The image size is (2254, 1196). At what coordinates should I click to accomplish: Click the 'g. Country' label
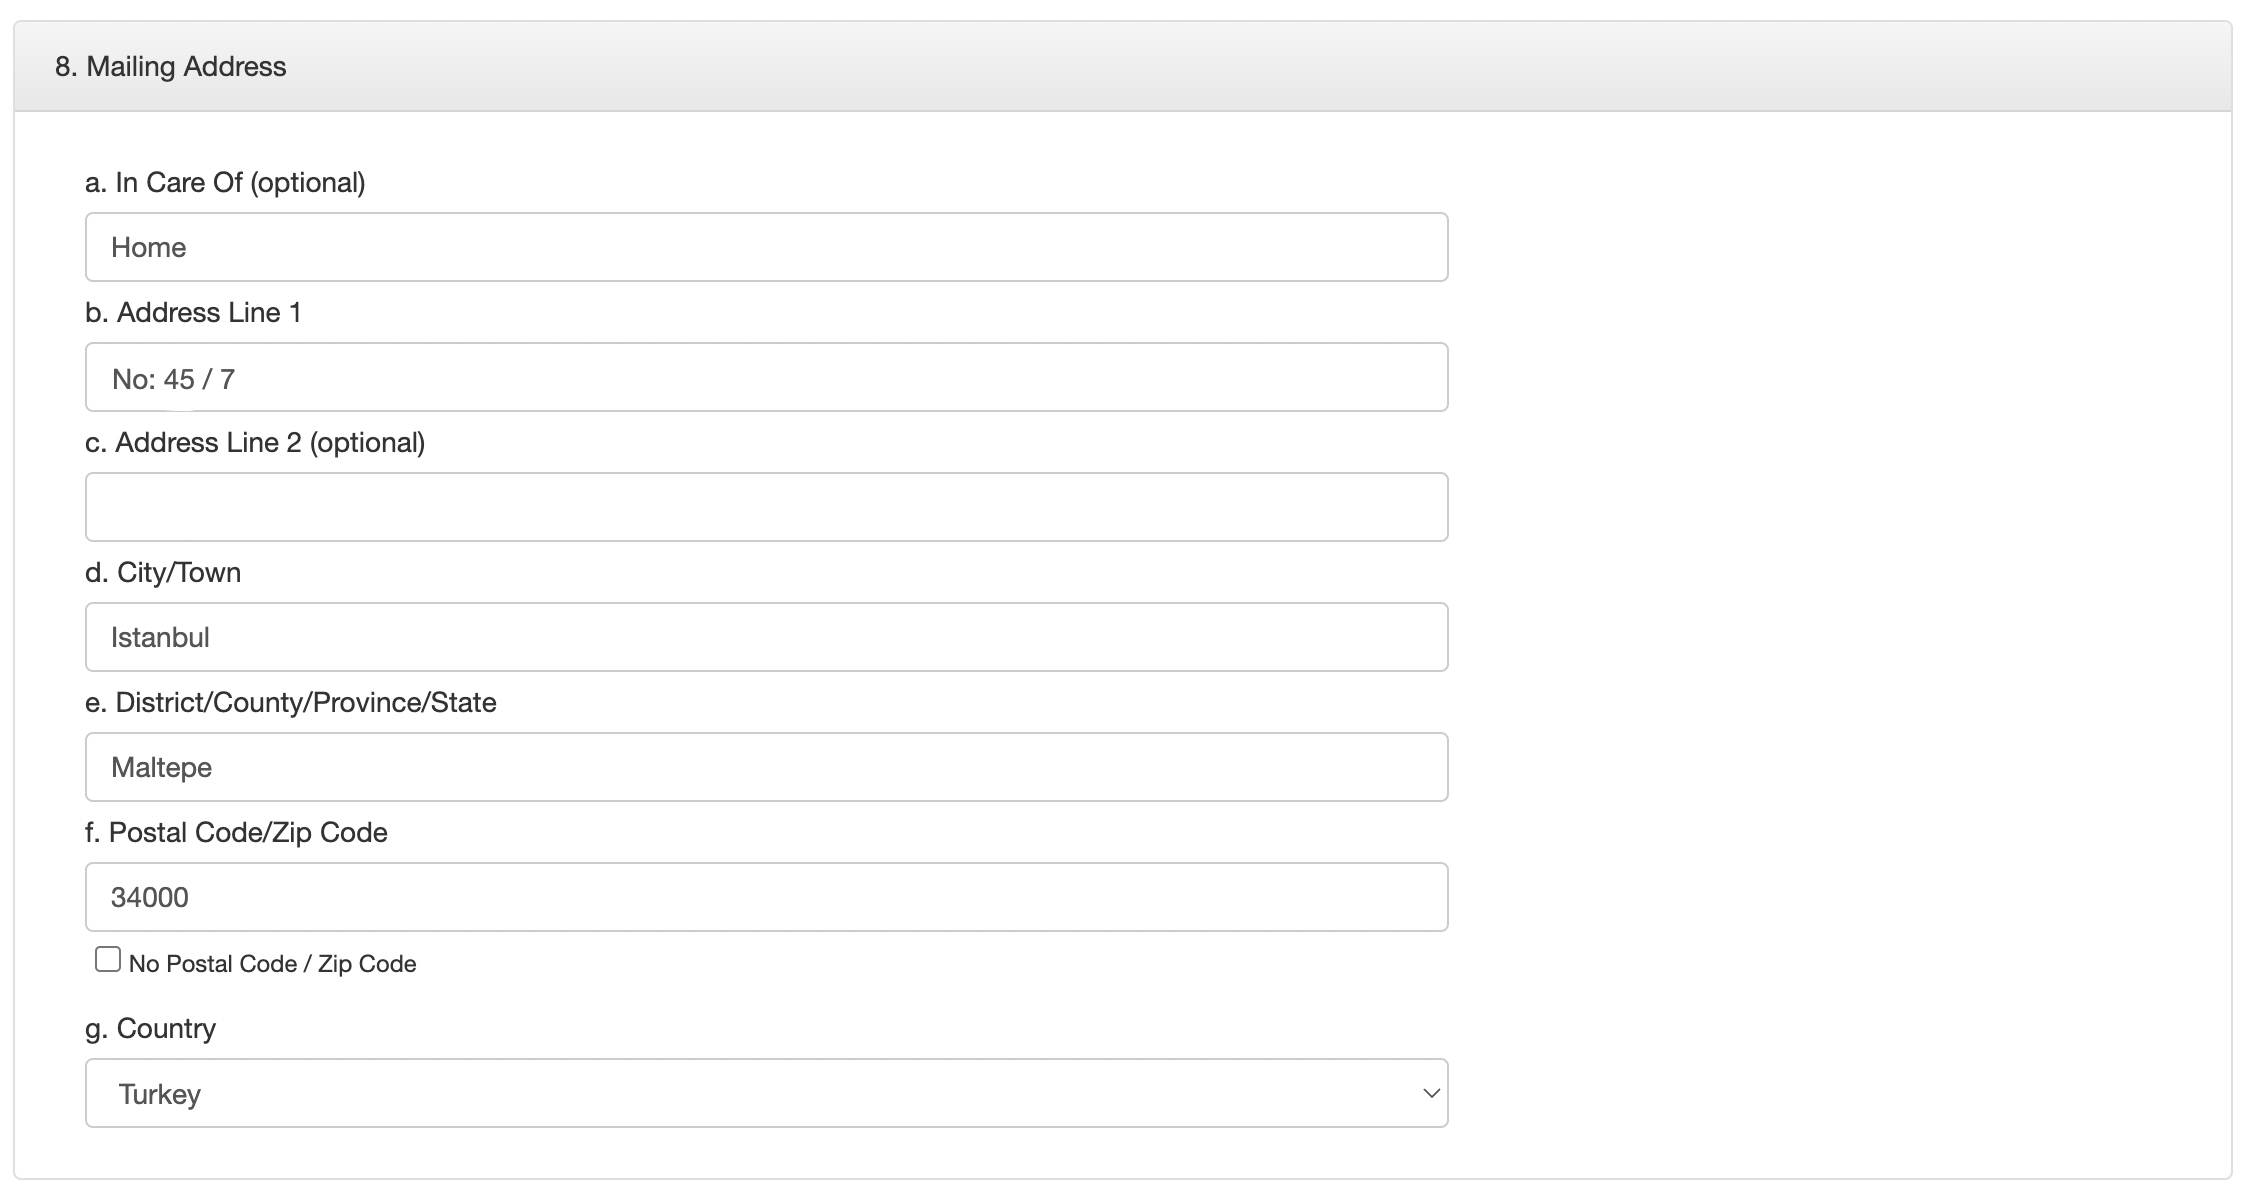[x=150, y=1029]
